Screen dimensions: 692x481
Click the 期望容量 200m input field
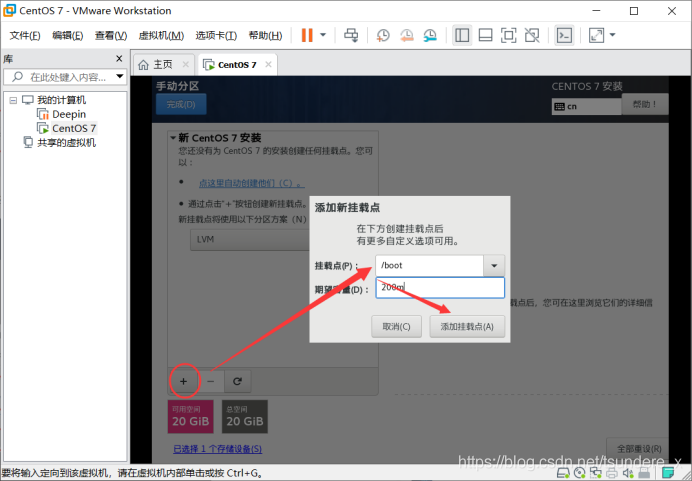pyautogui.click(x=440, y=288)
